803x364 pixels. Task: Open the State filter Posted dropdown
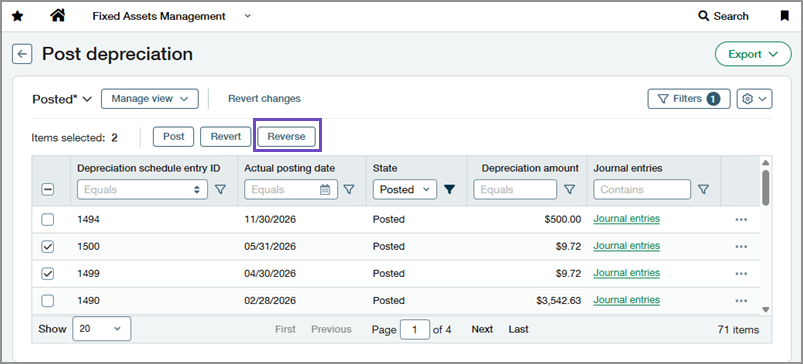[x=405, y=189]
